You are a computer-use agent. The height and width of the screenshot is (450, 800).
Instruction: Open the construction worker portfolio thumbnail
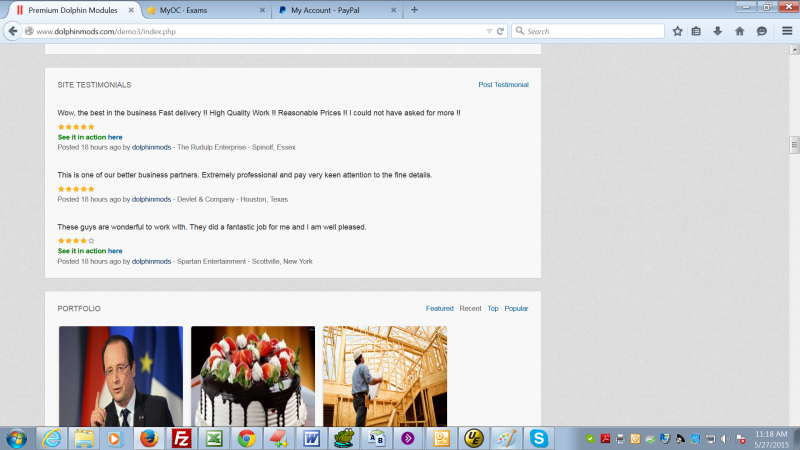tap(385, 377)
